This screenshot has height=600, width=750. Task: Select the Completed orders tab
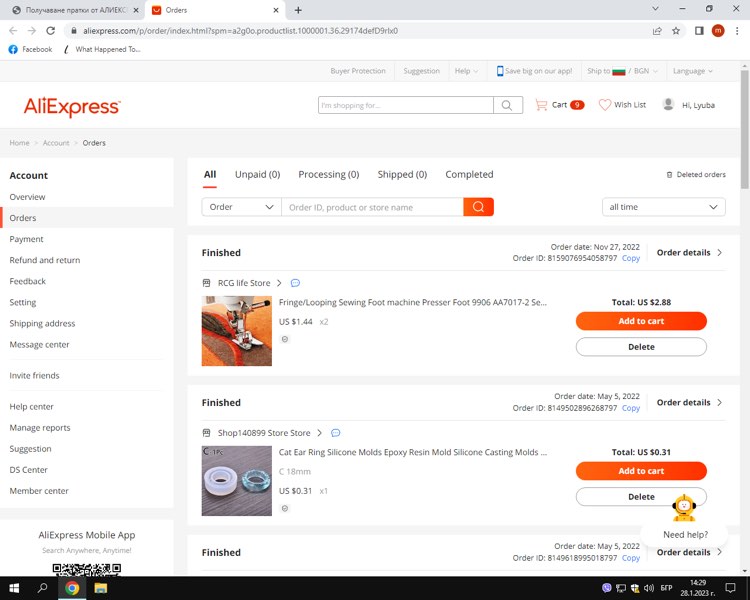pos(469,174)
